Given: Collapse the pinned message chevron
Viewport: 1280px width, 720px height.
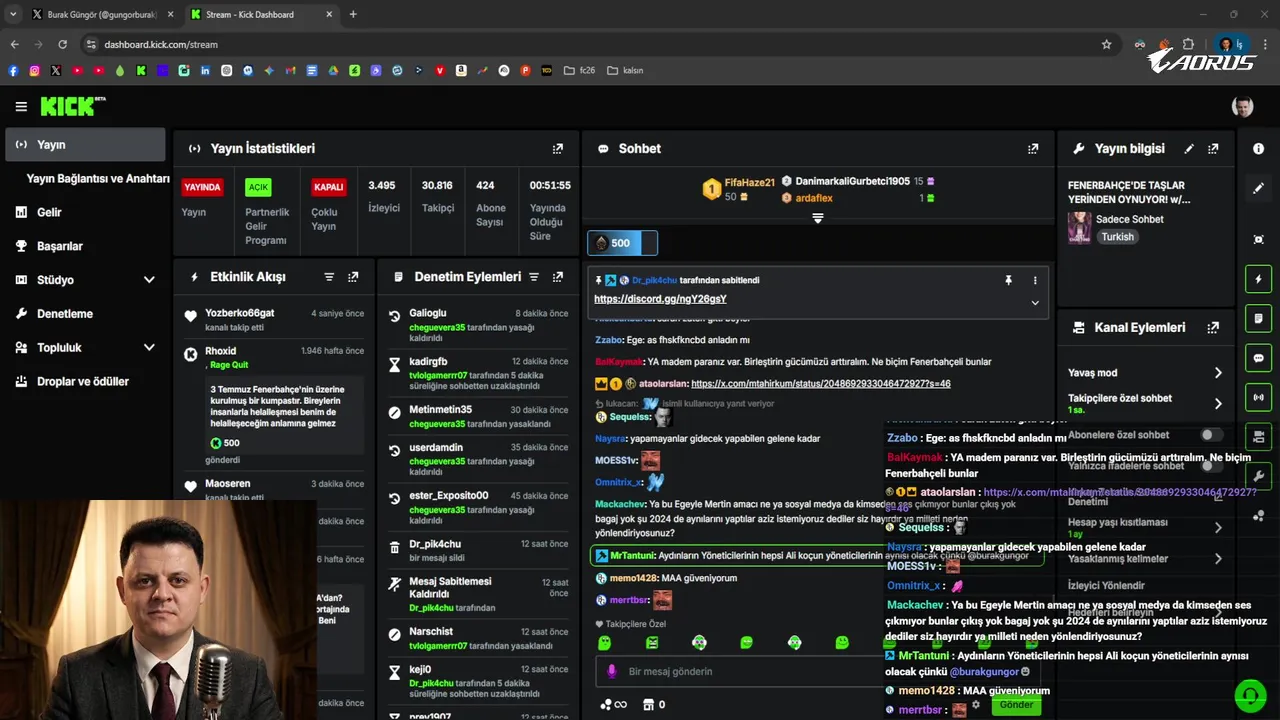Looking at the screenshot, I should 1035,303.
